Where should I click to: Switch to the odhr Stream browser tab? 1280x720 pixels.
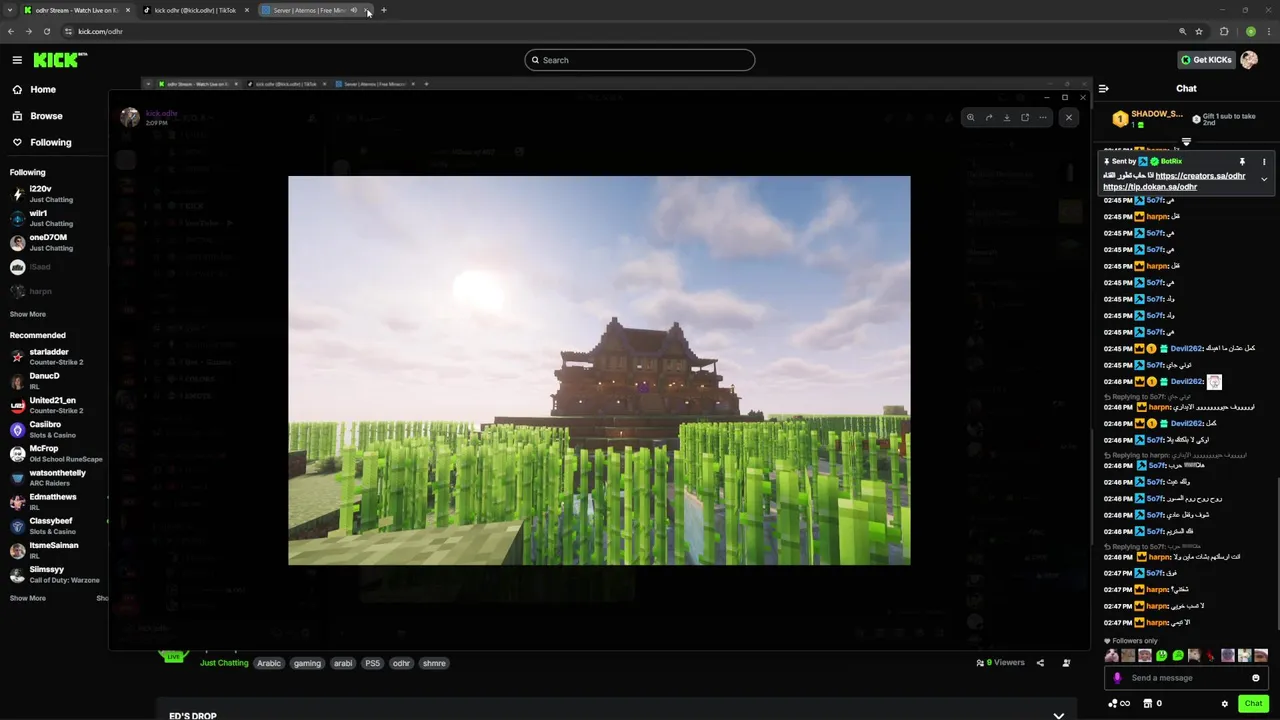tap(77, 10)
